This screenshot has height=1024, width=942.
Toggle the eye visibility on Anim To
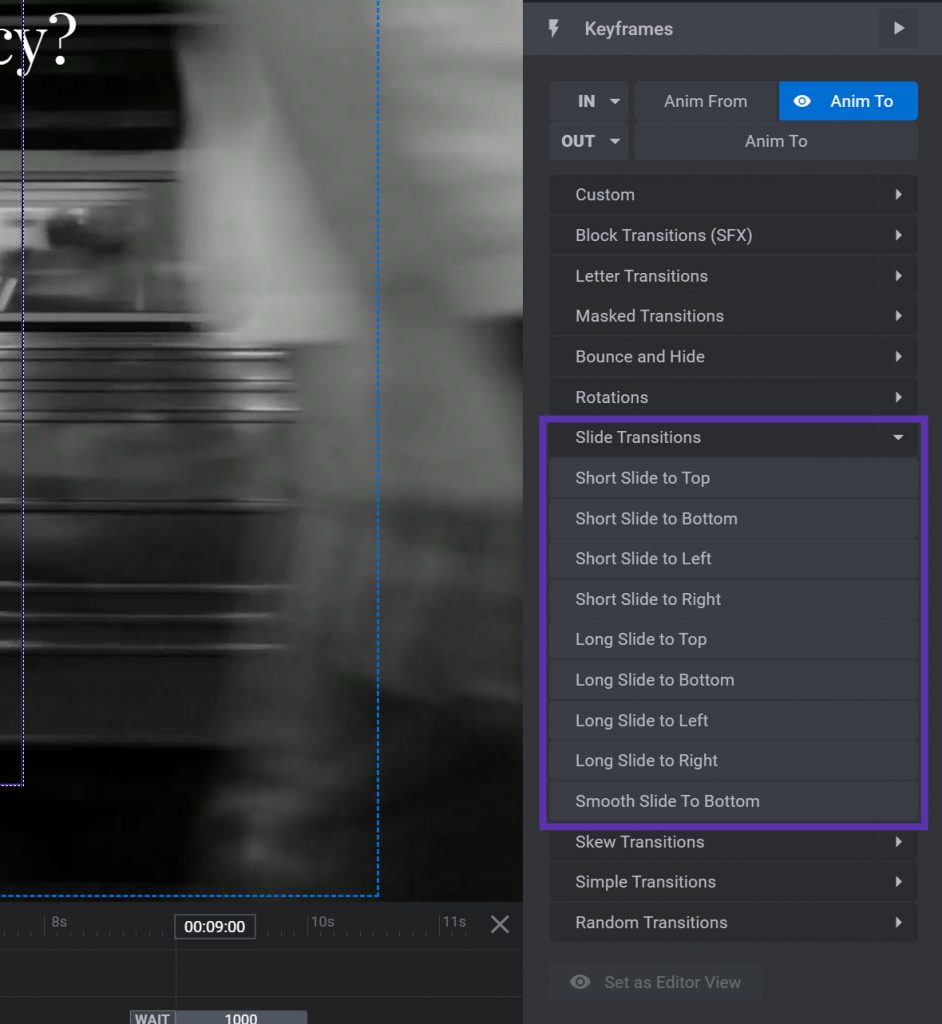point(803,100)
